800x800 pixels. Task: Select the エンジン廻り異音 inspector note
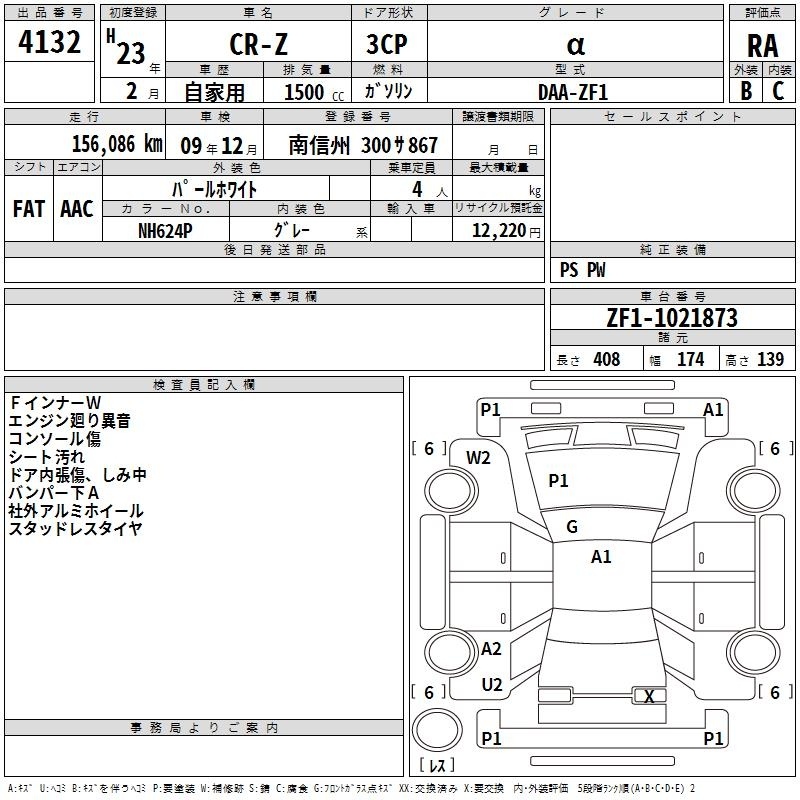pos(69,421)
